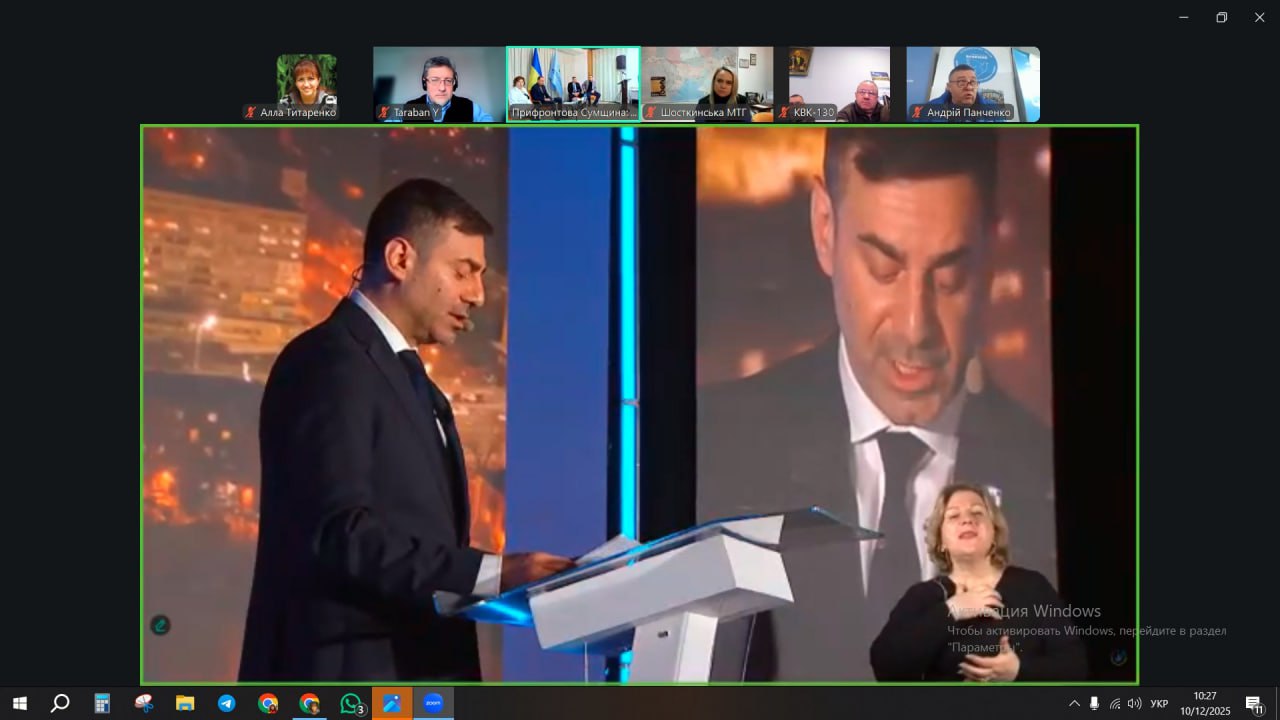Switch the УКР keyboard language indicator
This screenshot has height=720, width=1280.
click(1159, 703)
